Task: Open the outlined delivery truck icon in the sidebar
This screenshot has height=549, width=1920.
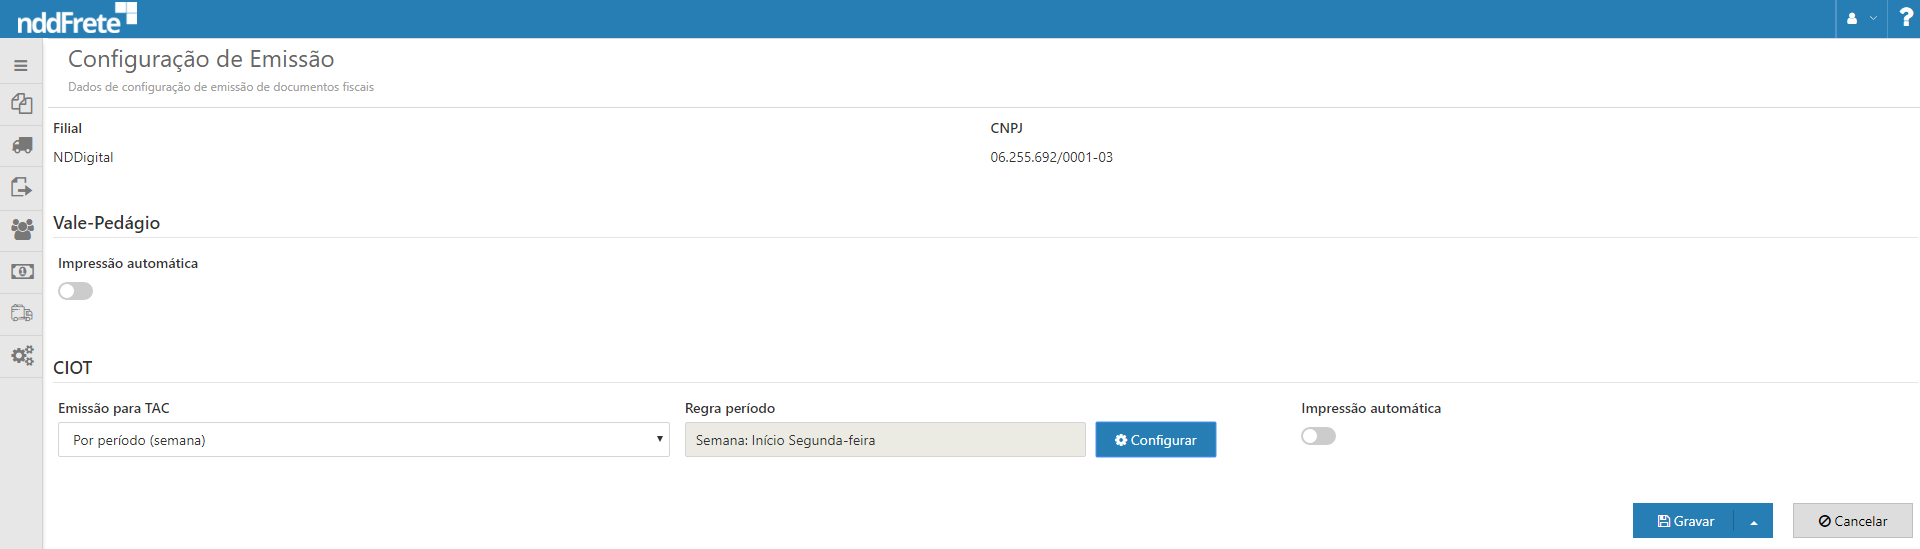Action: tap(21, 314)
